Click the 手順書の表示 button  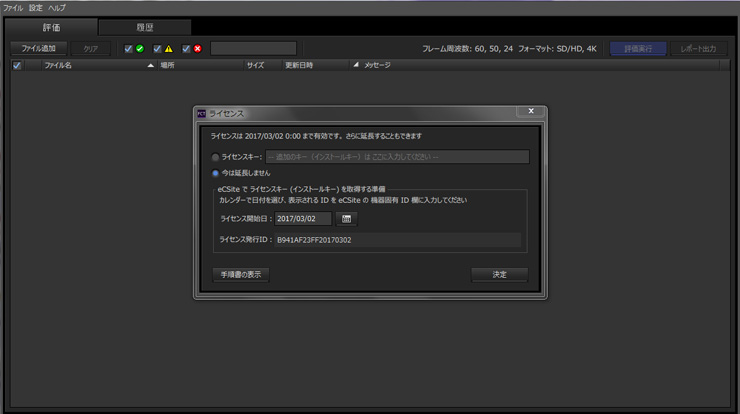point(240,274)
